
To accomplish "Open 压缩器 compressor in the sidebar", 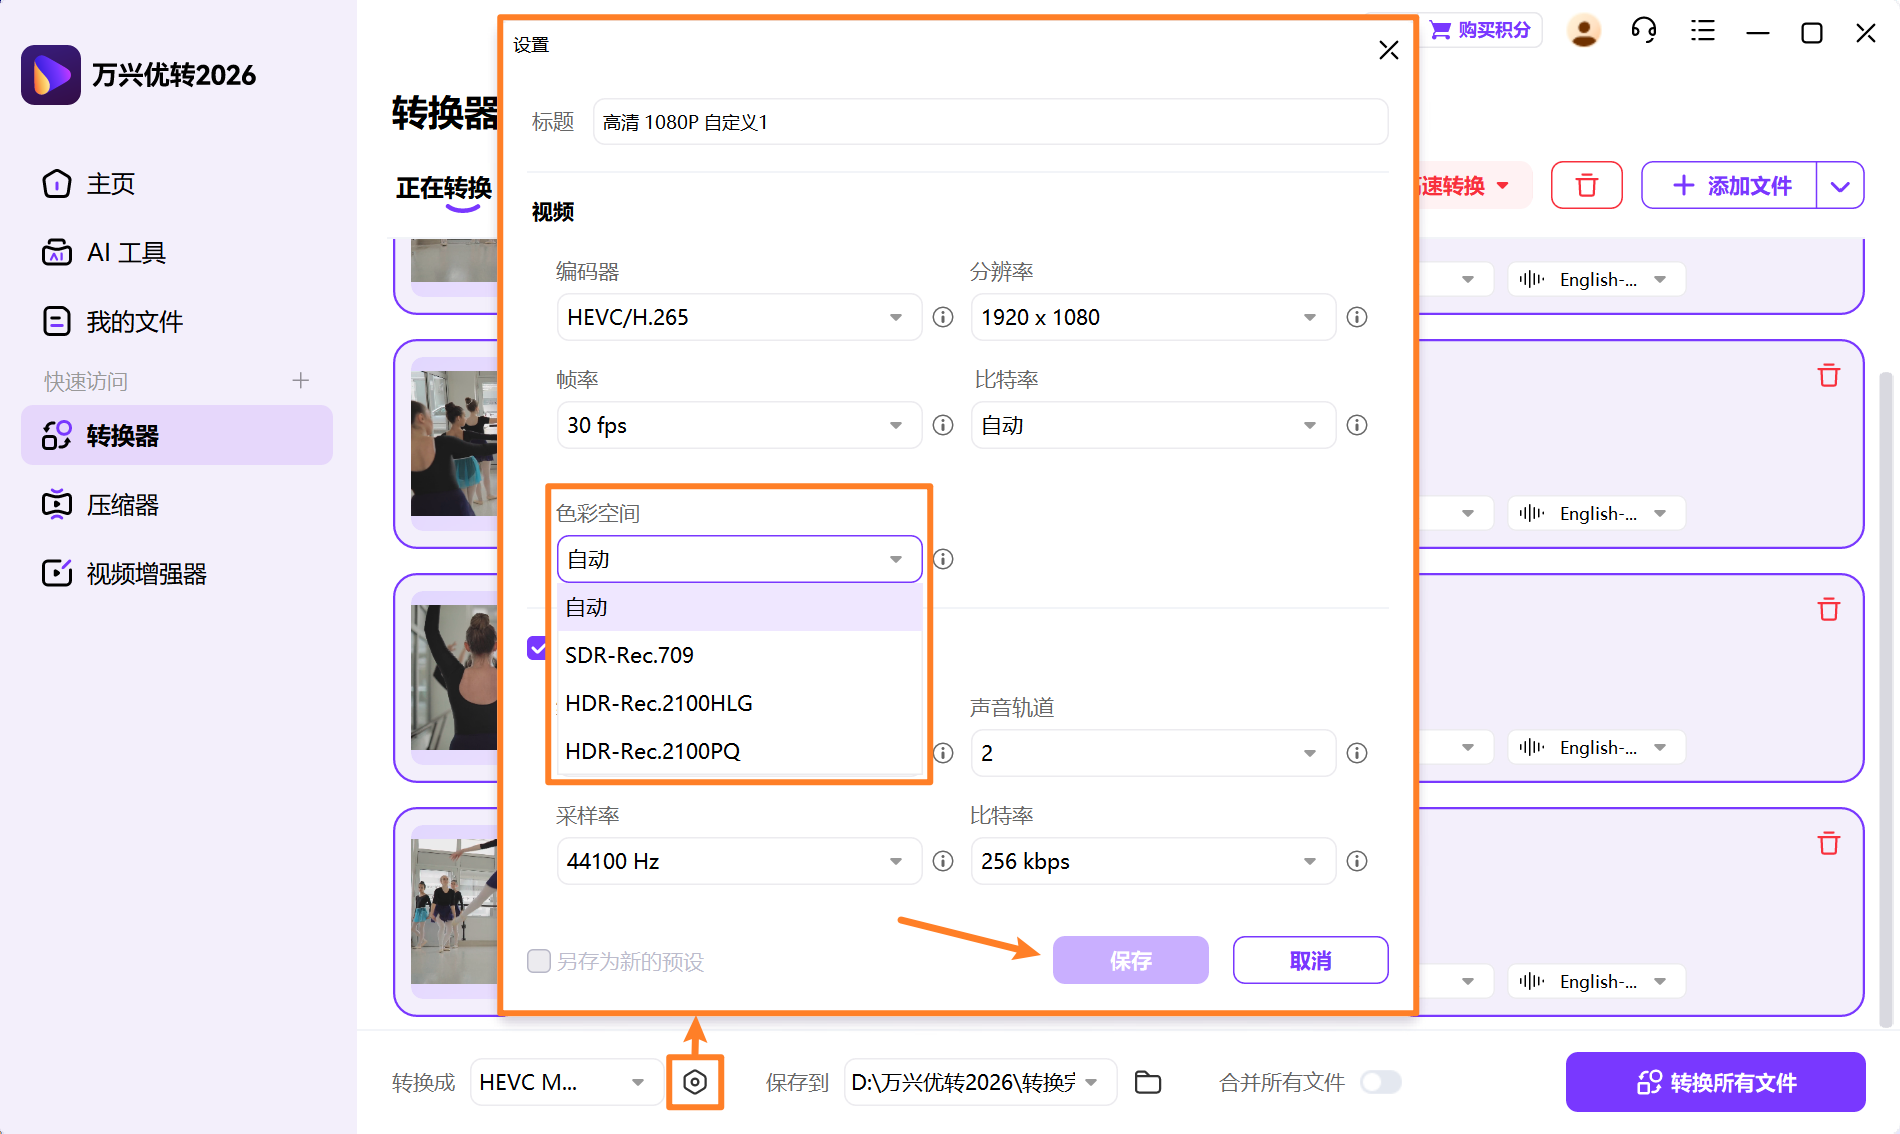I will (x=123, y=505).
